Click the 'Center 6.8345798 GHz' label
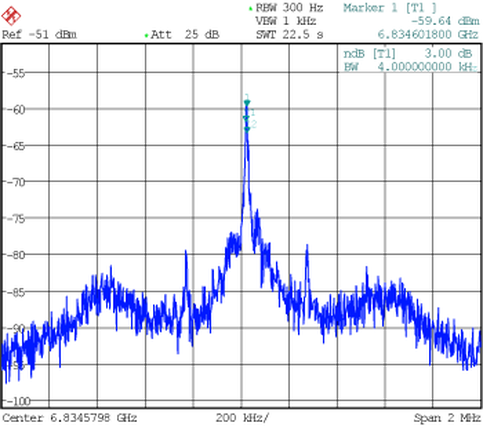This screenshot has width=483, height=430. point(69,418)
